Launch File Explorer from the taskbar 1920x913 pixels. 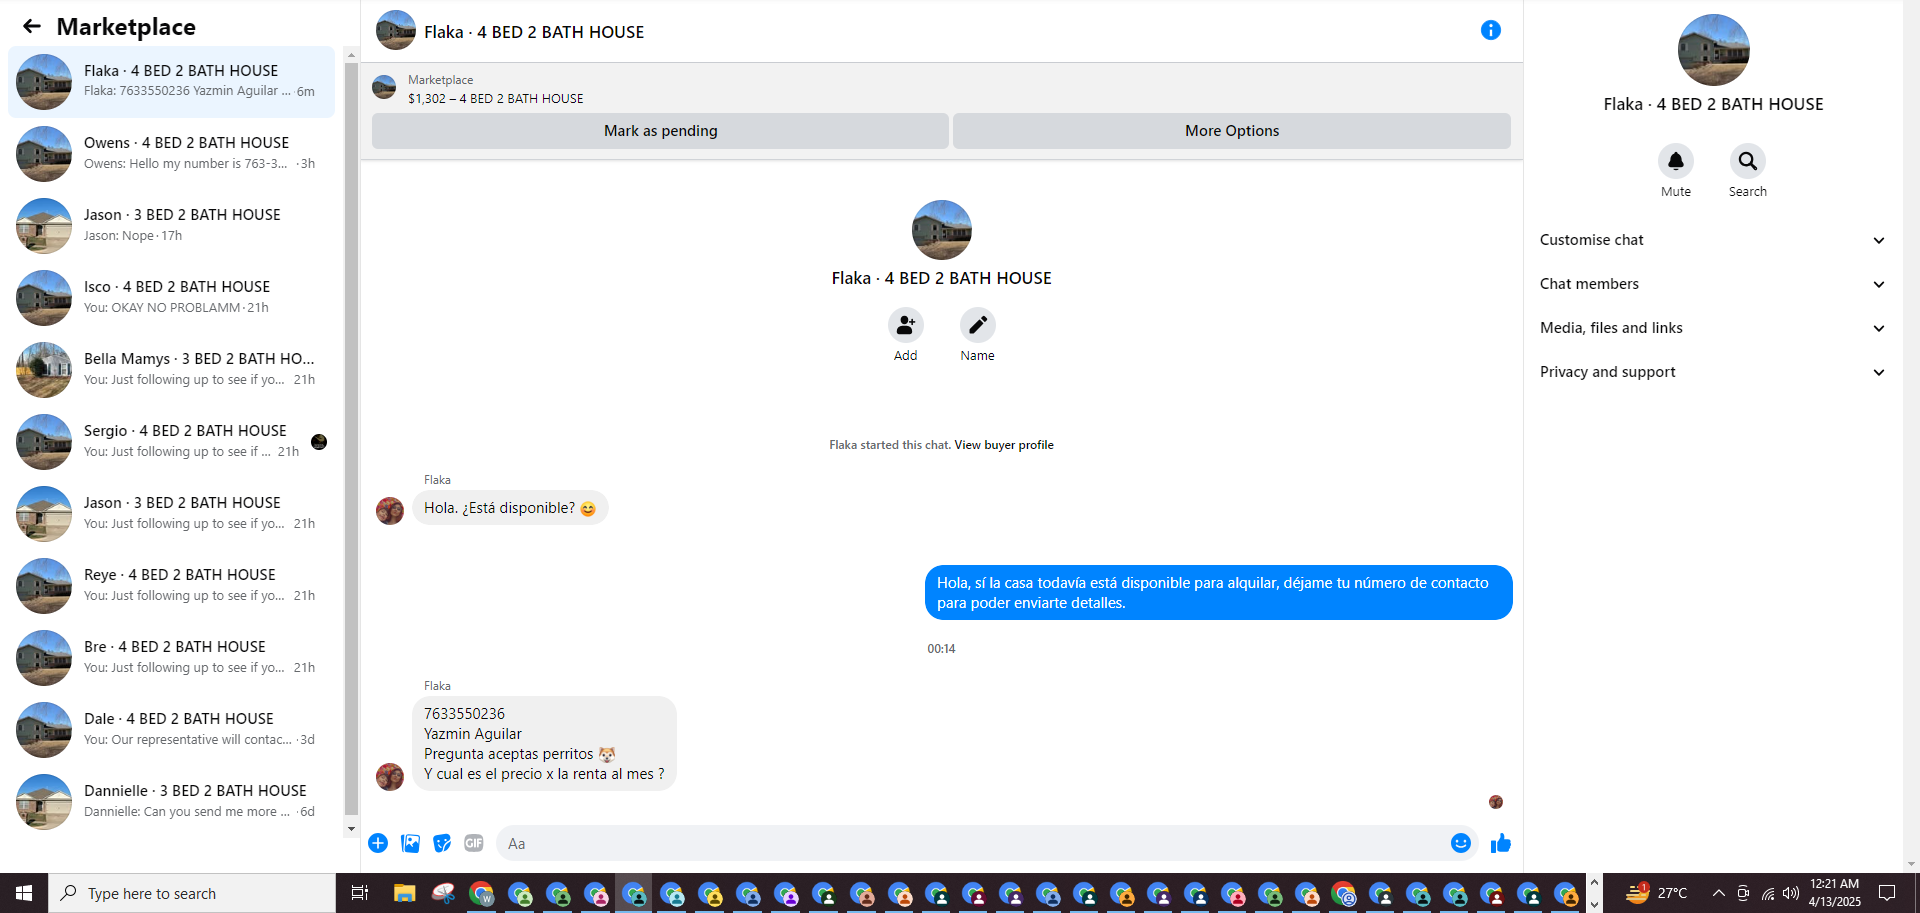tap(404, 893)
